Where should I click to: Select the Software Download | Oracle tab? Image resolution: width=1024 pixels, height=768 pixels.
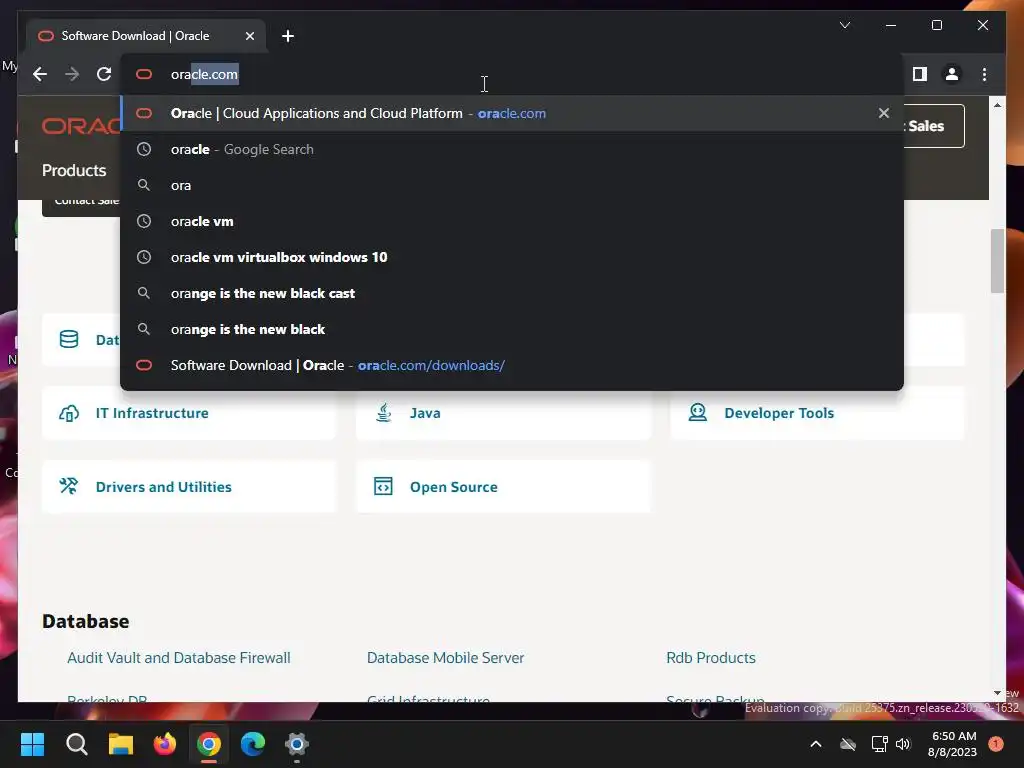click(146, 36)
